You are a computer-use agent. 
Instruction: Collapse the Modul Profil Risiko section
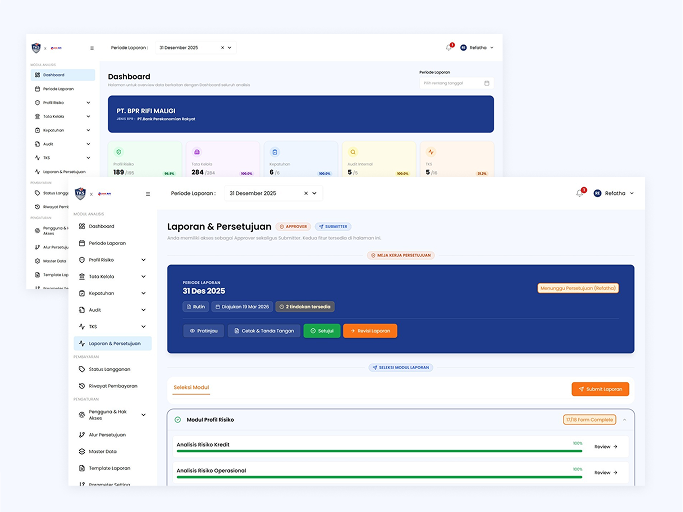pos(627,420)
